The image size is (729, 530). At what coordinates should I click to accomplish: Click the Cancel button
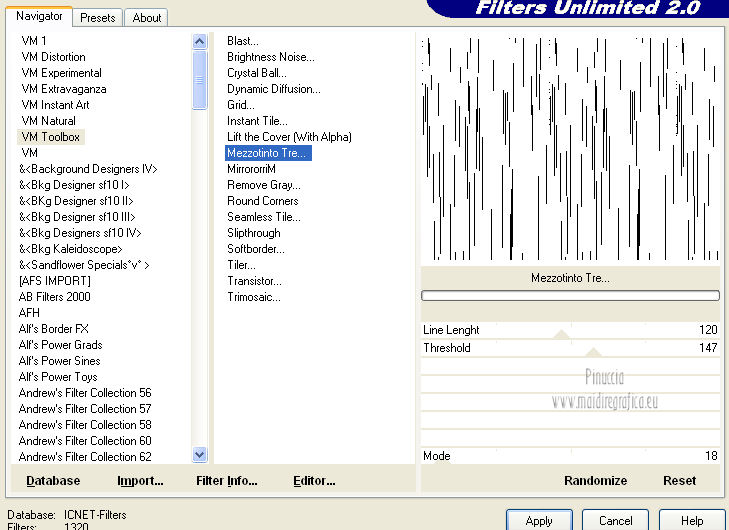coord(615,521)
